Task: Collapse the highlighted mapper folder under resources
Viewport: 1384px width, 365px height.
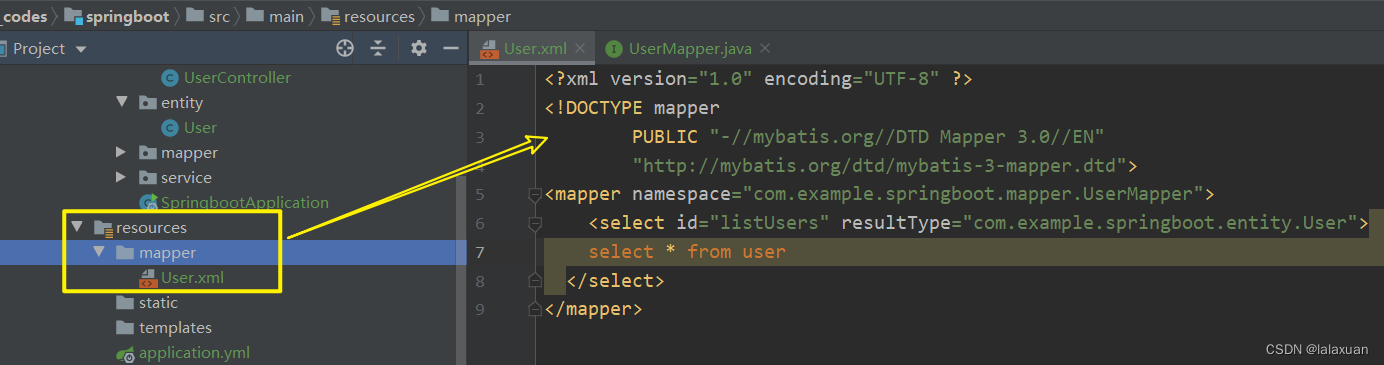Action: coord(99,252)
